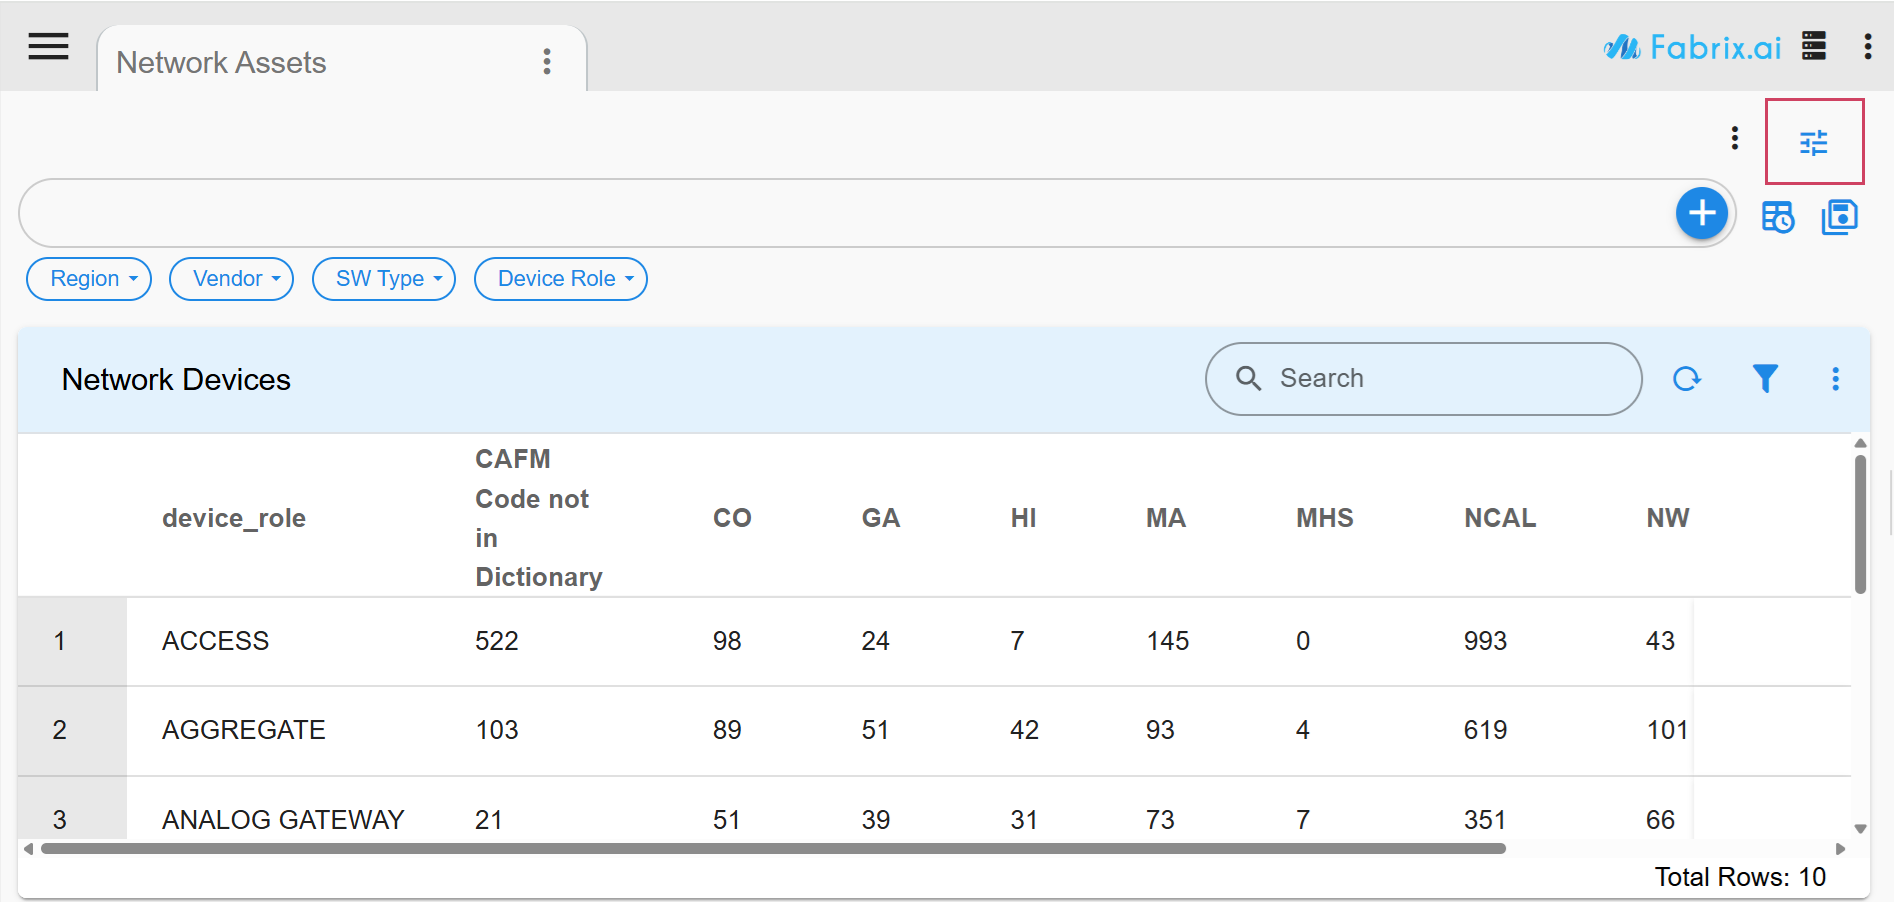The image size is (1894, 902).
Task: Open the Network Assets tab options menu
Action: point(547,62)
